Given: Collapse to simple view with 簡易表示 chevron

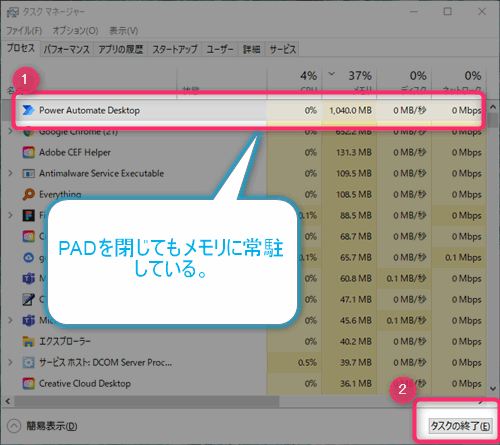Looking at the screenshot, I should coord(14,426).
